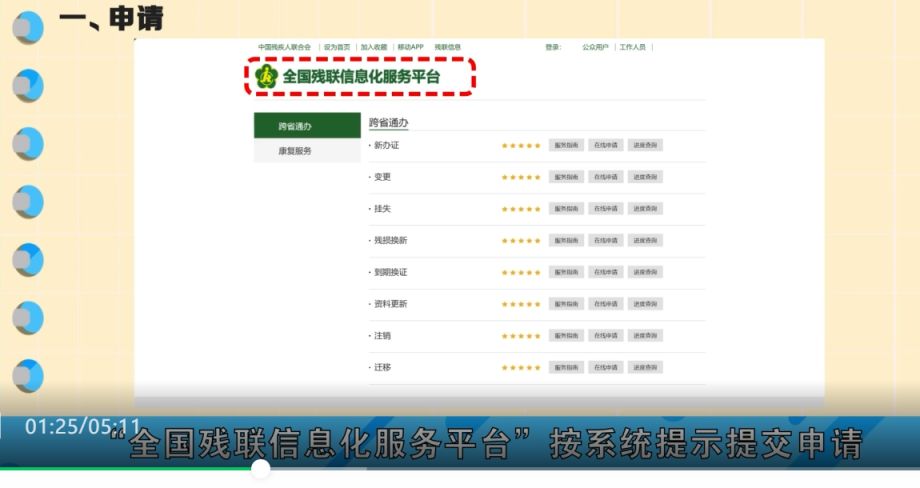Viewport: 920px width, 488px height.
Task: Click 进度查询 button for 挂失
Action: (645, 208)
